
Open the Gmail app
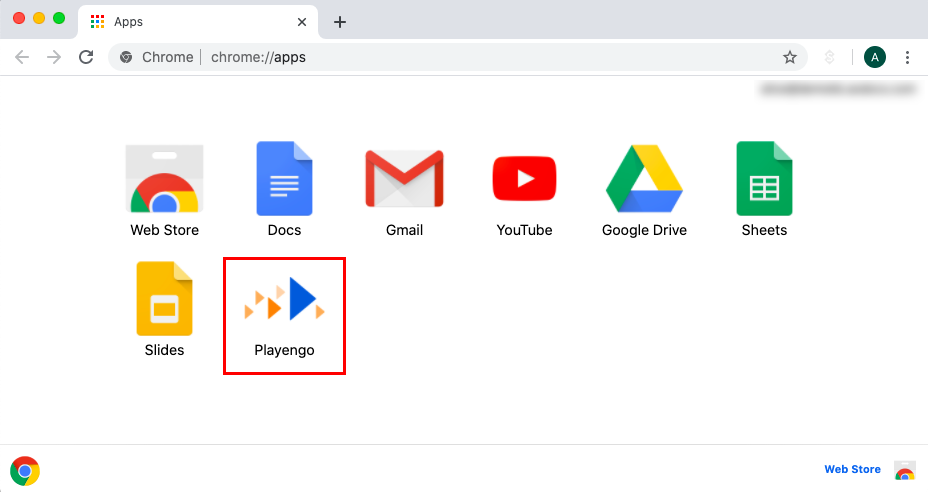pyautogui.click(x=404, y=178)
